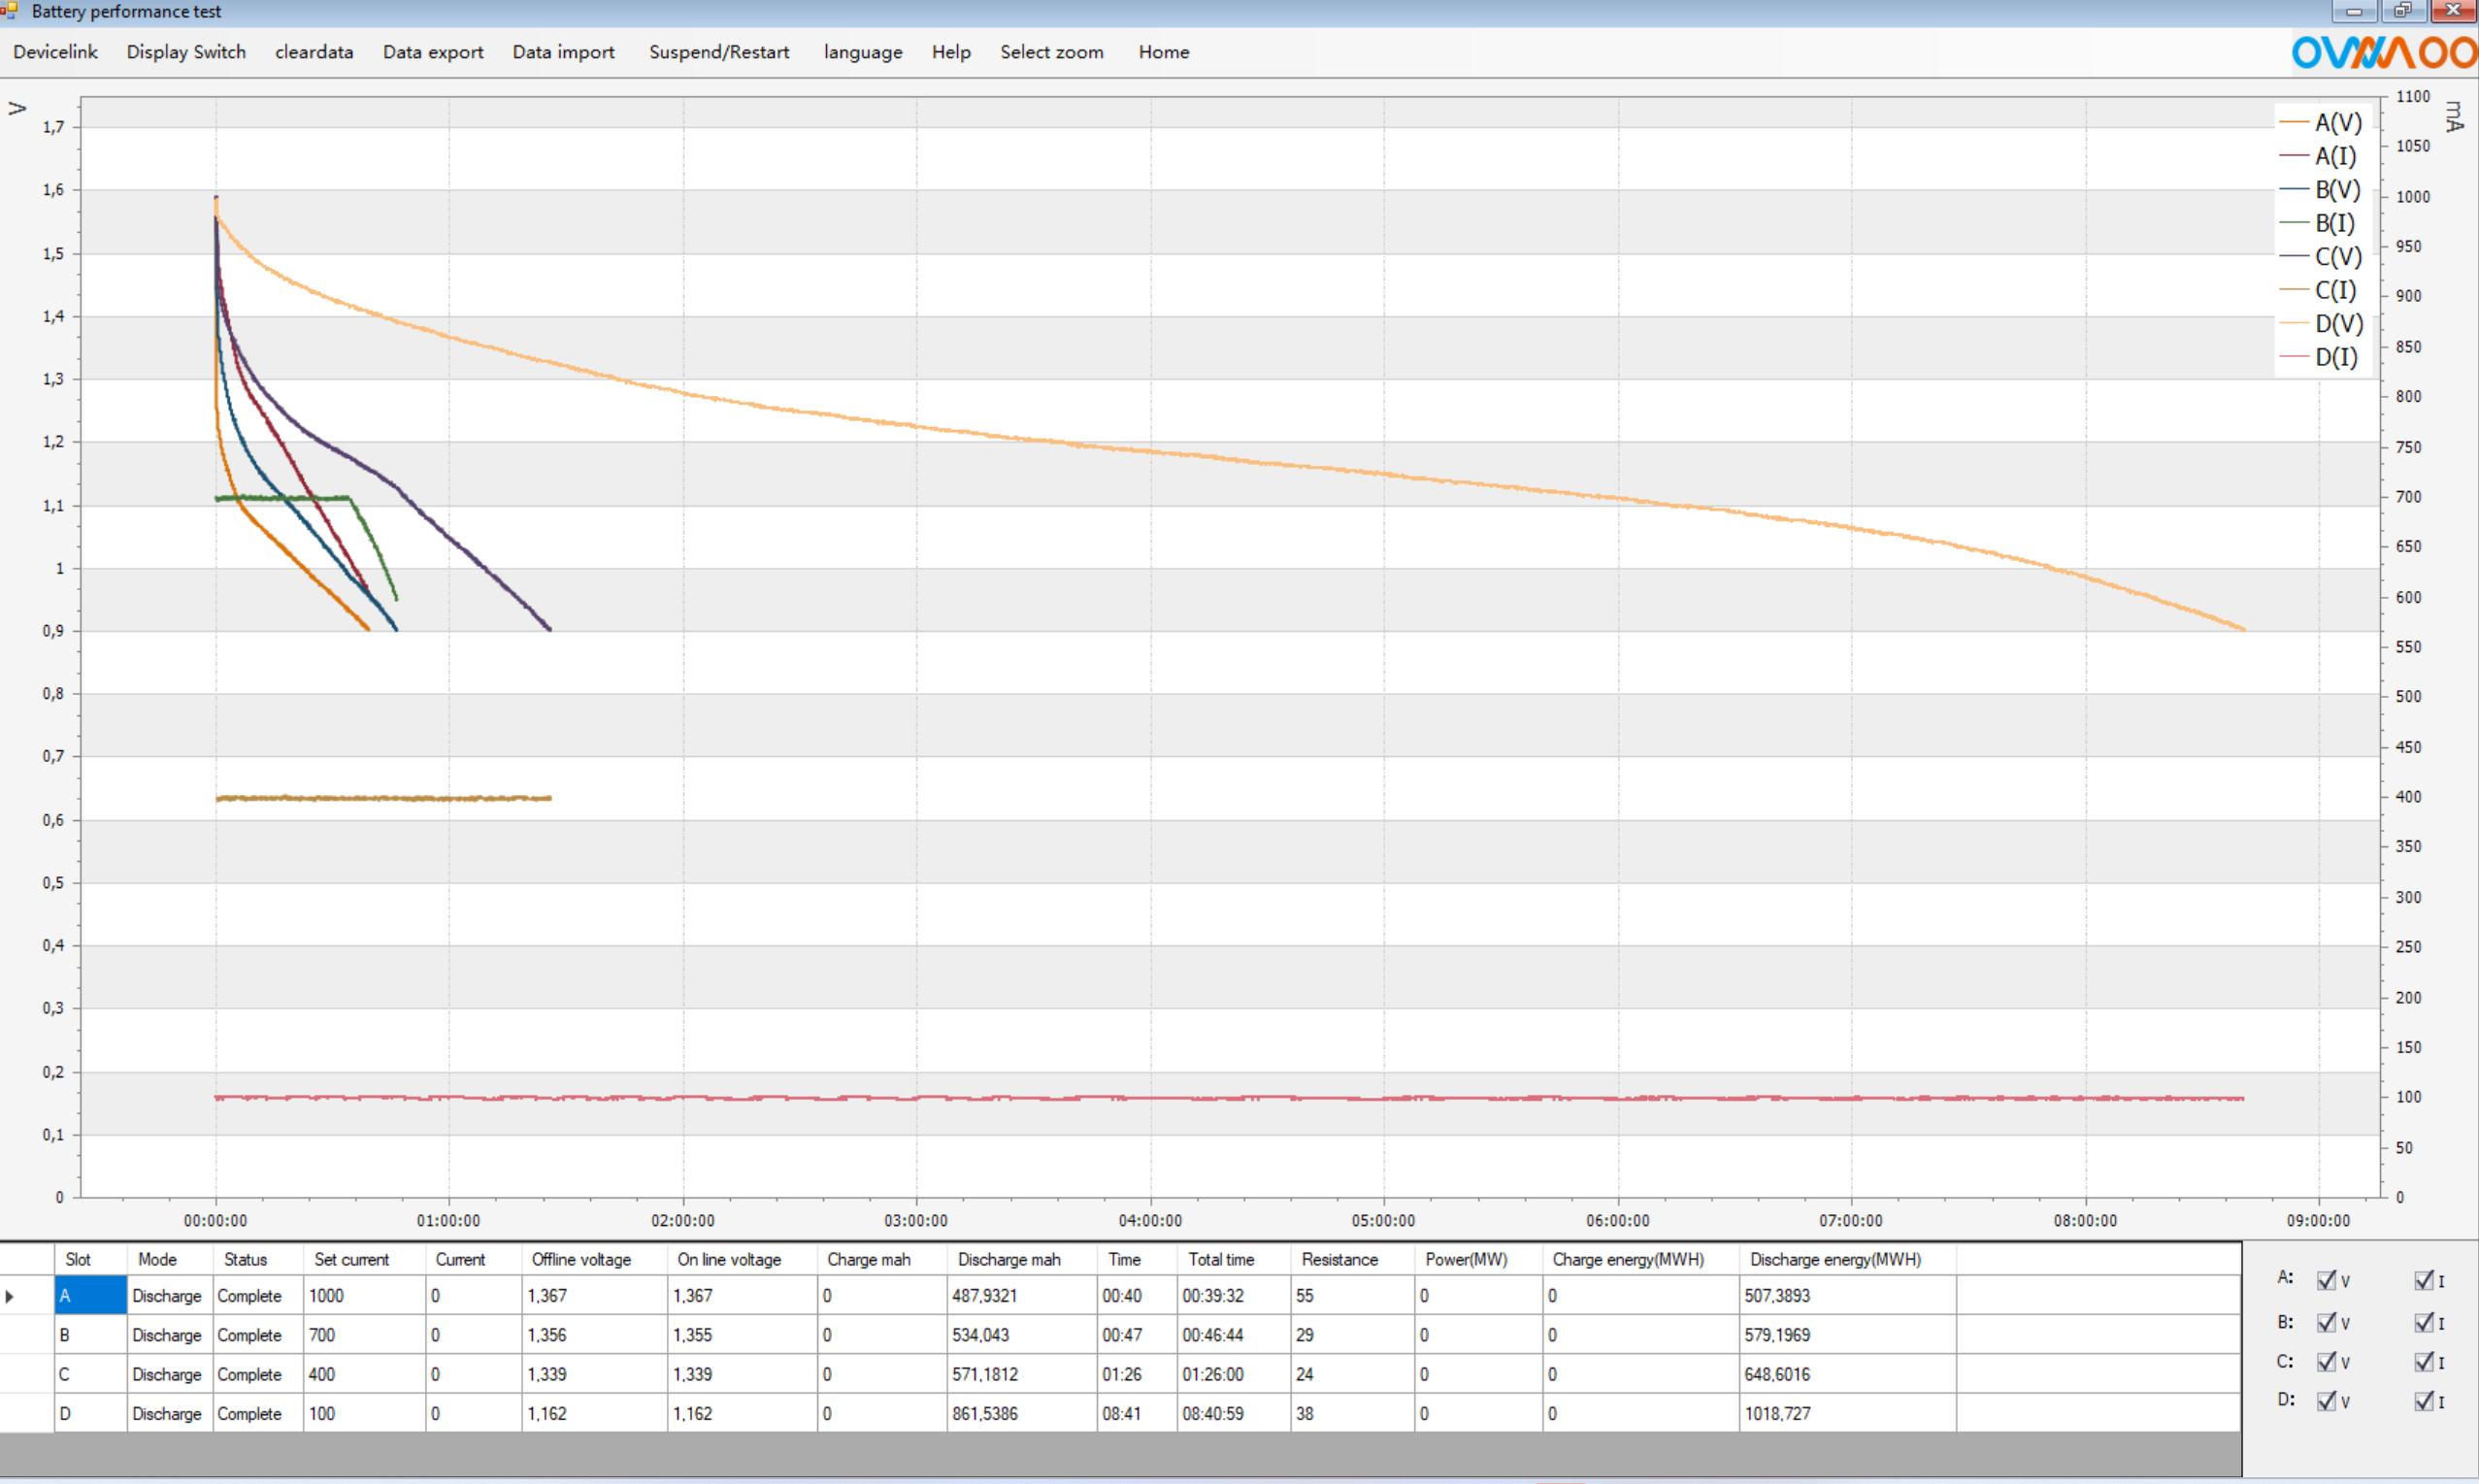Screen dimensions: 2479x1484
Task: Open the language menu
Action: click(x=862, y=52)
